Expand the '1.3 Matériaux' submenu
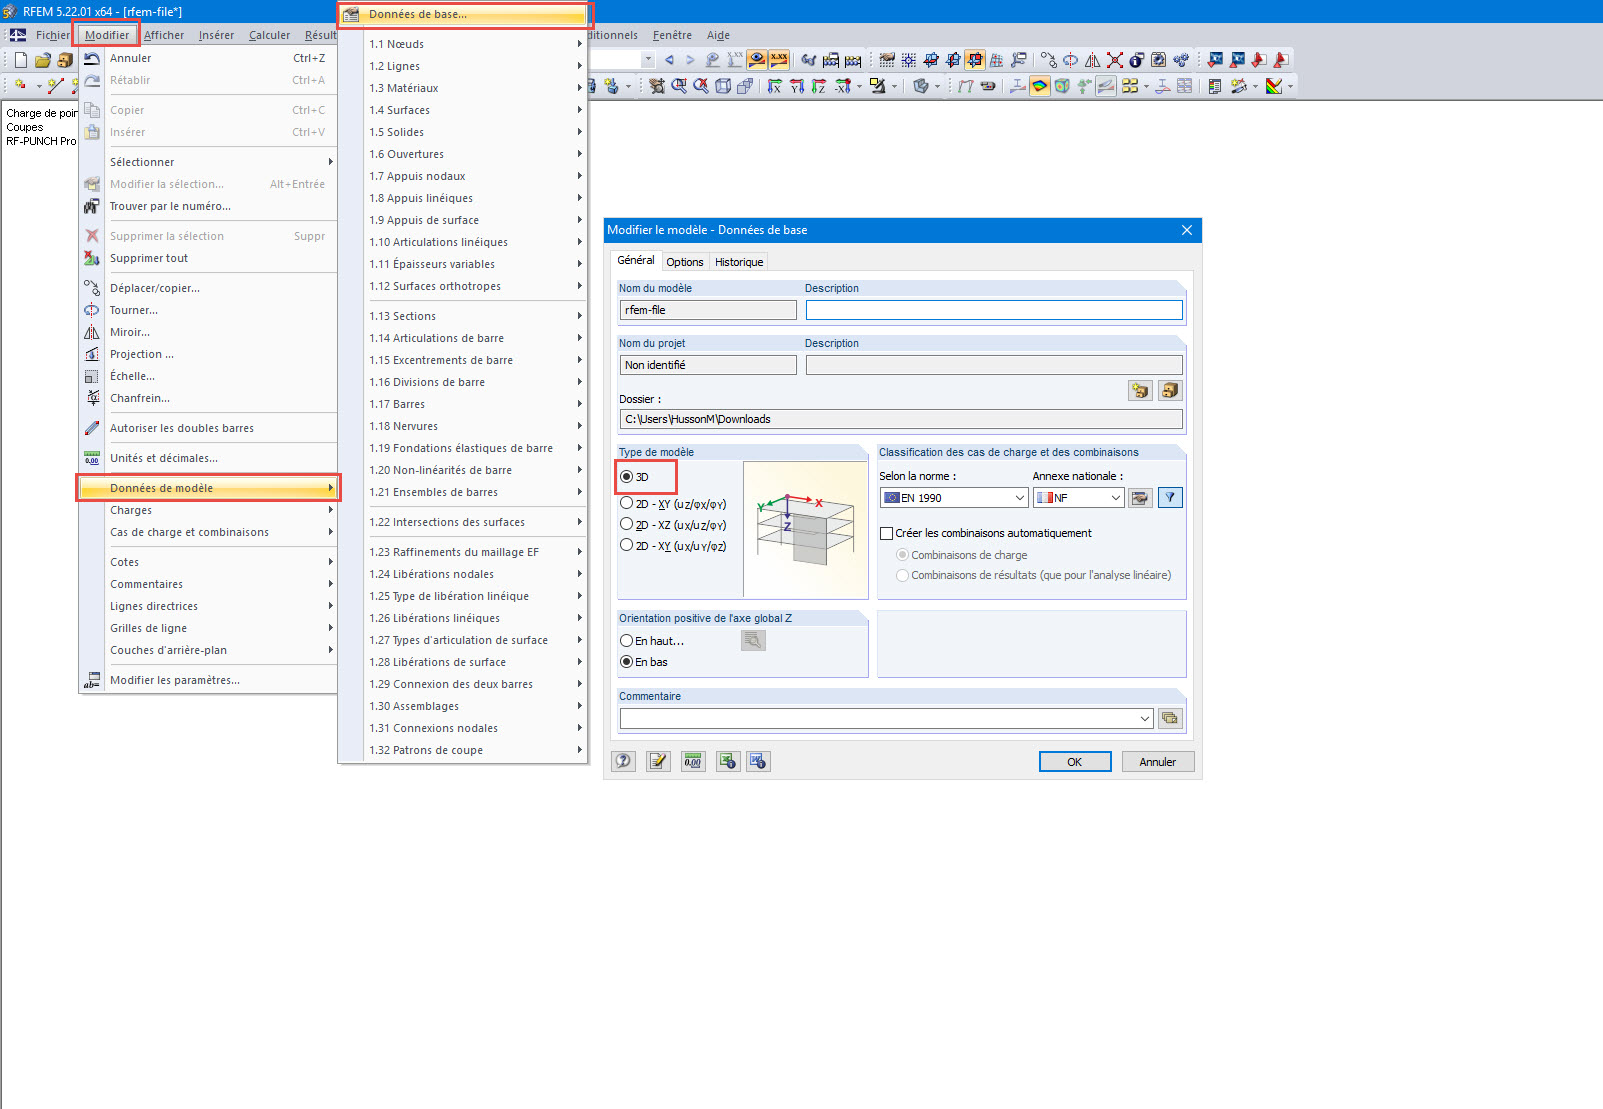The height and width of the screenshot is (1109, 1603). (x=475, y=88)
